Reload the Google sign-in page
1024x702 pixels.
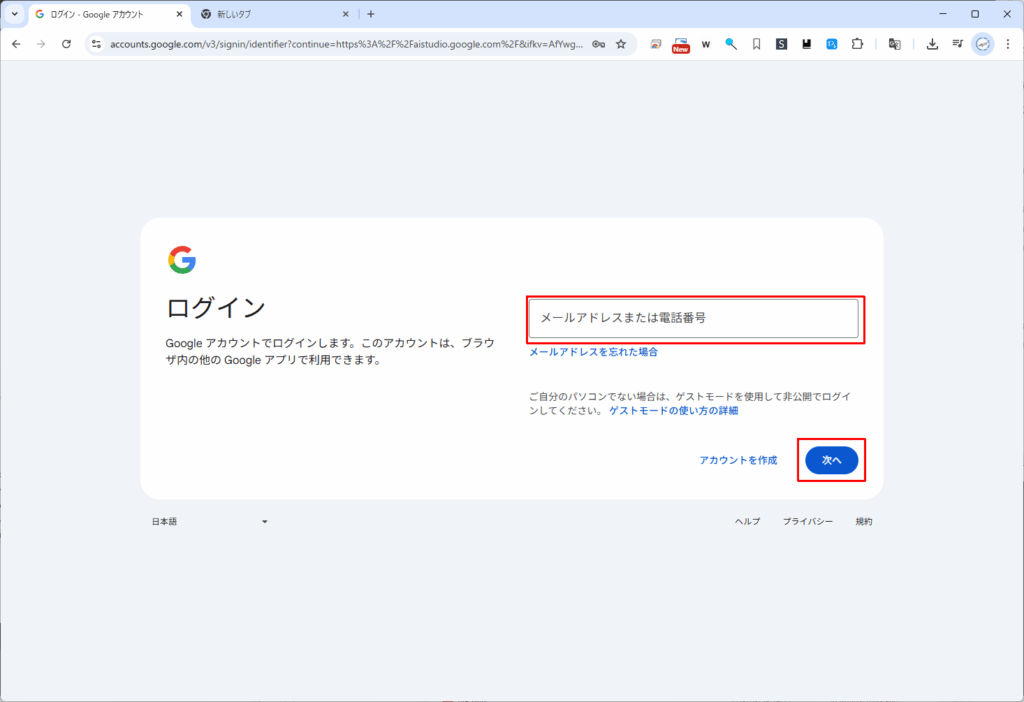point(66,44)
